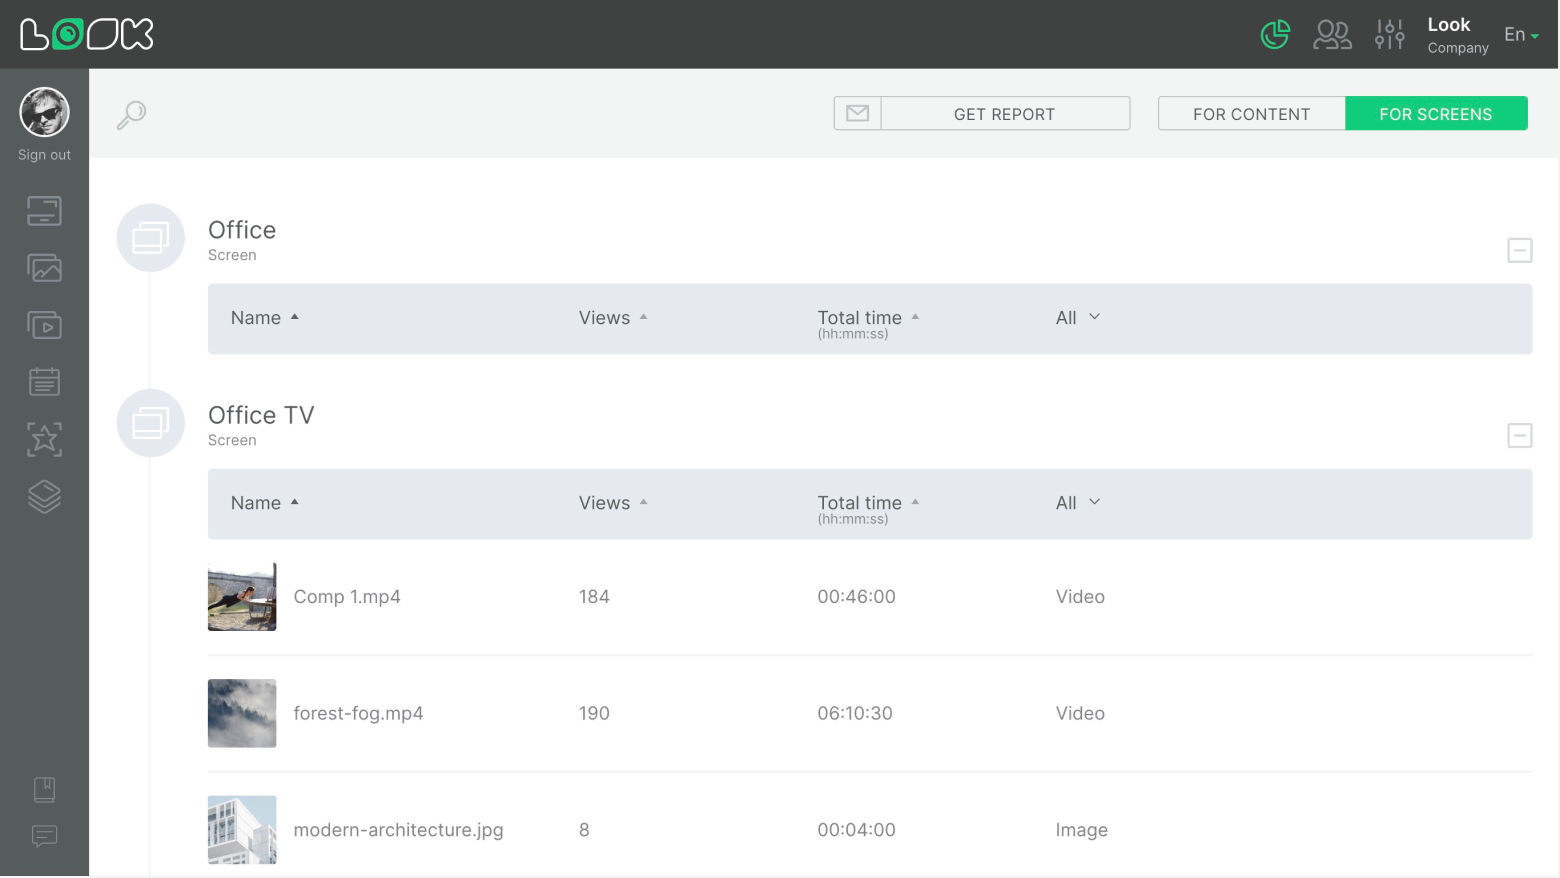This screenshot has height=878, width=1560.
Task: Open the feedback chat icon
Action: pos(44,836)
